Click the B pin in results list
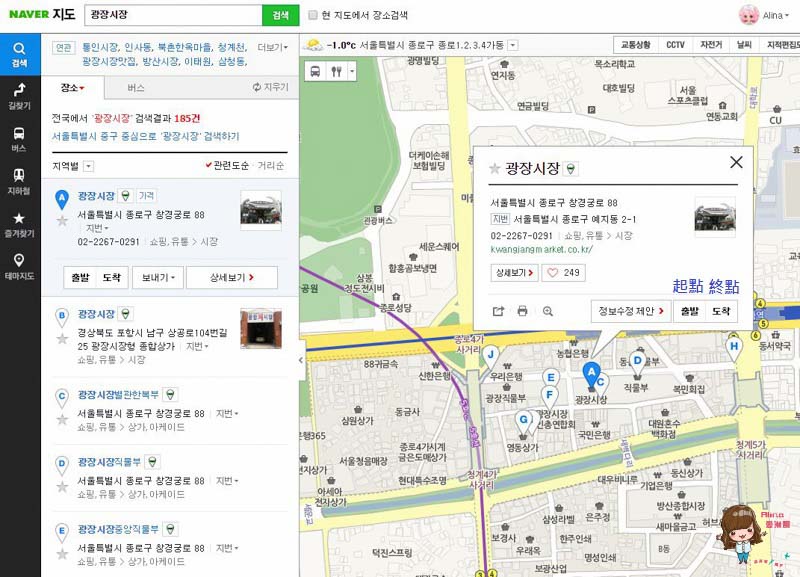 [x=62, y=317]
